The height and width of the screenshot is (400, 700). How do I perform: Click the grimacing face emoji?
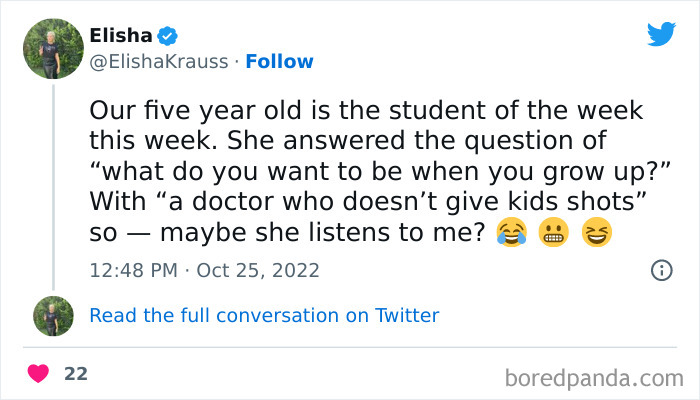(x=553, y=232)
